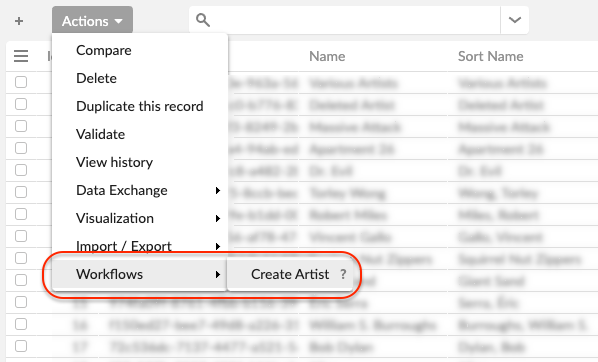Sort by the Sort Name column header
Image resolution: width=598 pixels, height=362 pixels.
[x=490, y=56]
